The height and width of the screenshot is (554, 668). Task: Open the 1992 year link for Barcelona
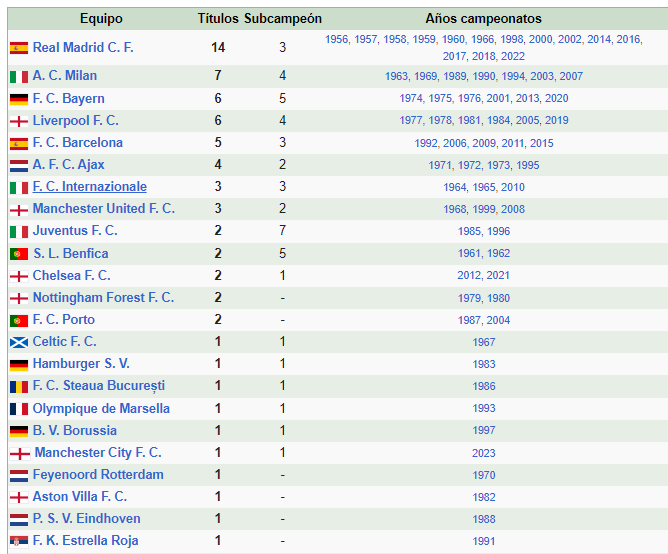(x=426, y=143)
